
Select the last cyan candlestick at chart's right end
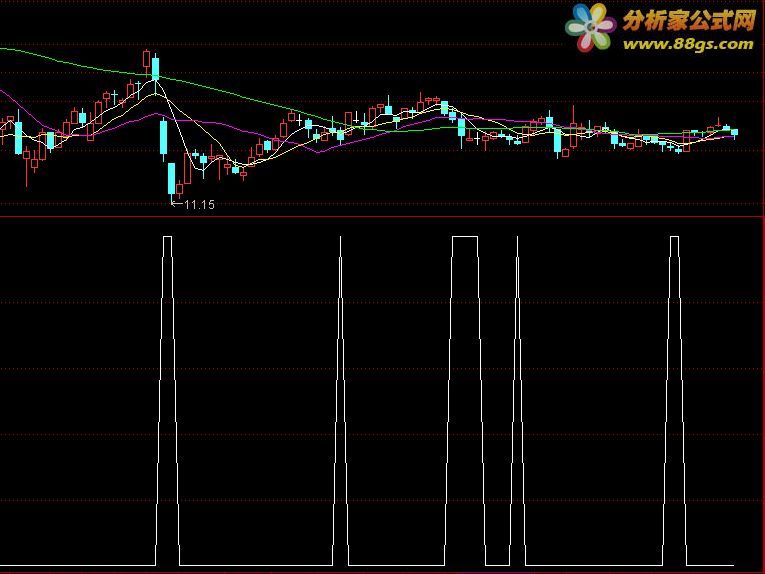click(x=734, y=132)
